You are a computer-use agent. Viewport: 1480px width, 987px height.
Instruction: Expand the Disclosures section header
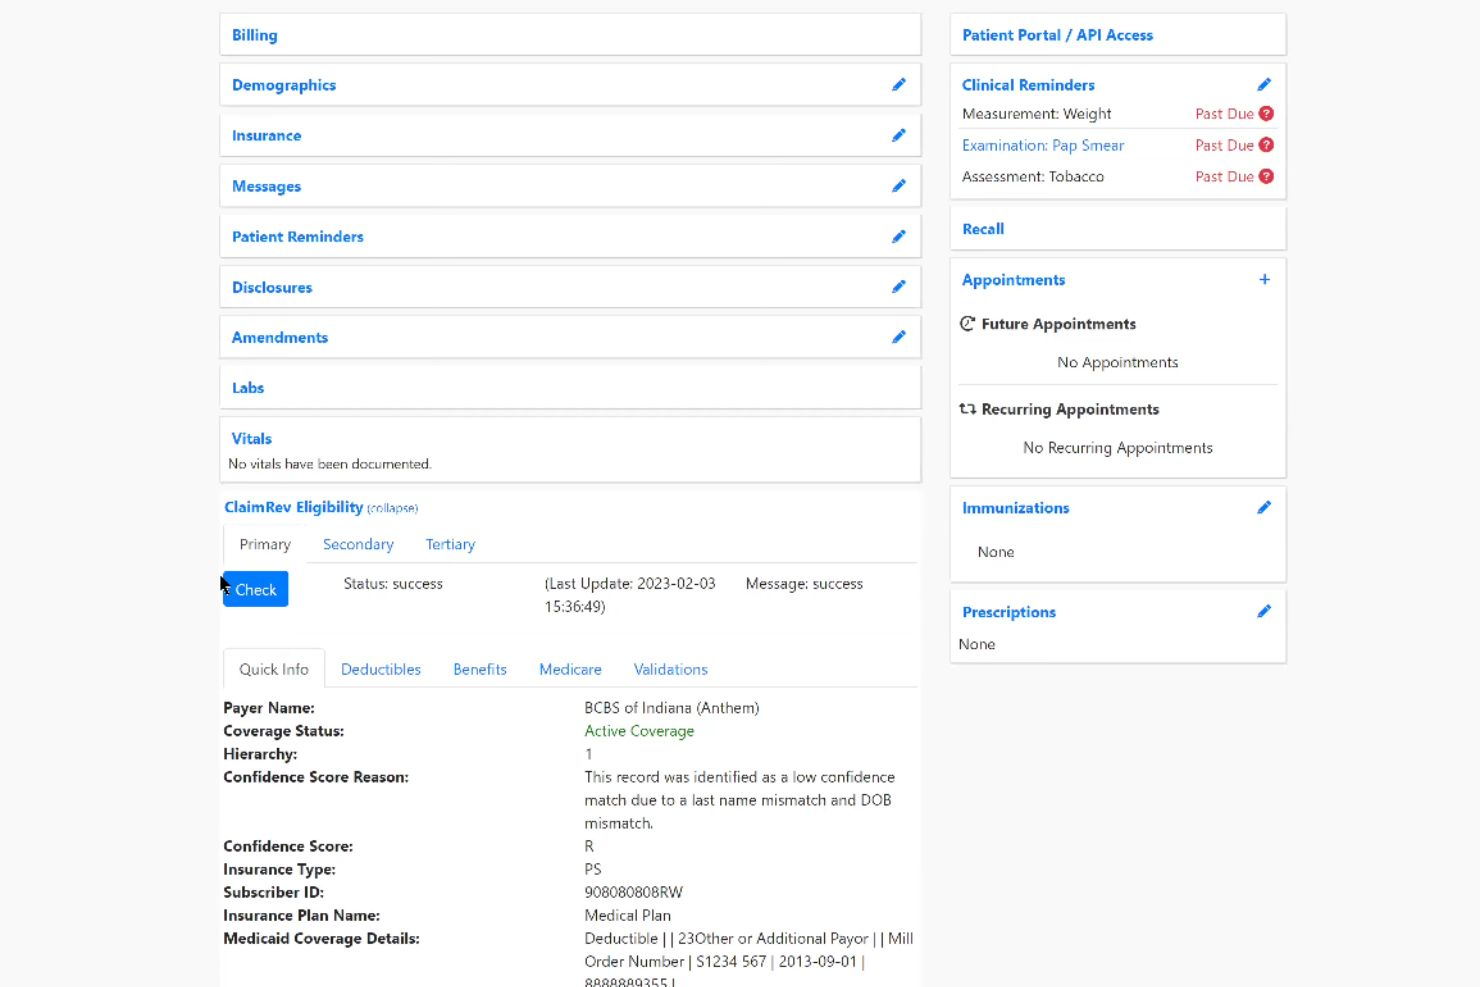click(x=272, y=287)
